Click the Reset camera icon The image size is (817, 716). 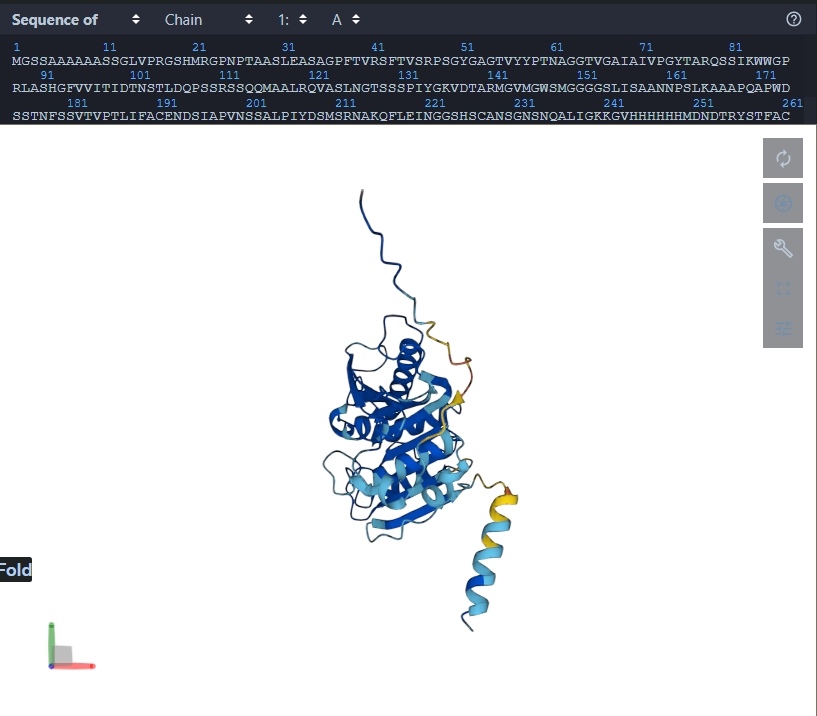coord(783,158)
